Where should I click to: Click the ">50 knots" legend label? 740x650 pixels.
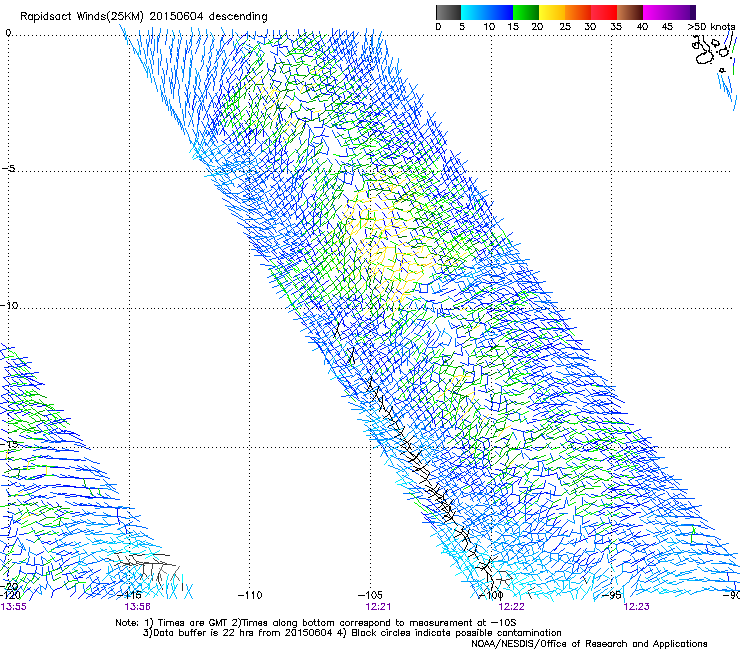711,27
